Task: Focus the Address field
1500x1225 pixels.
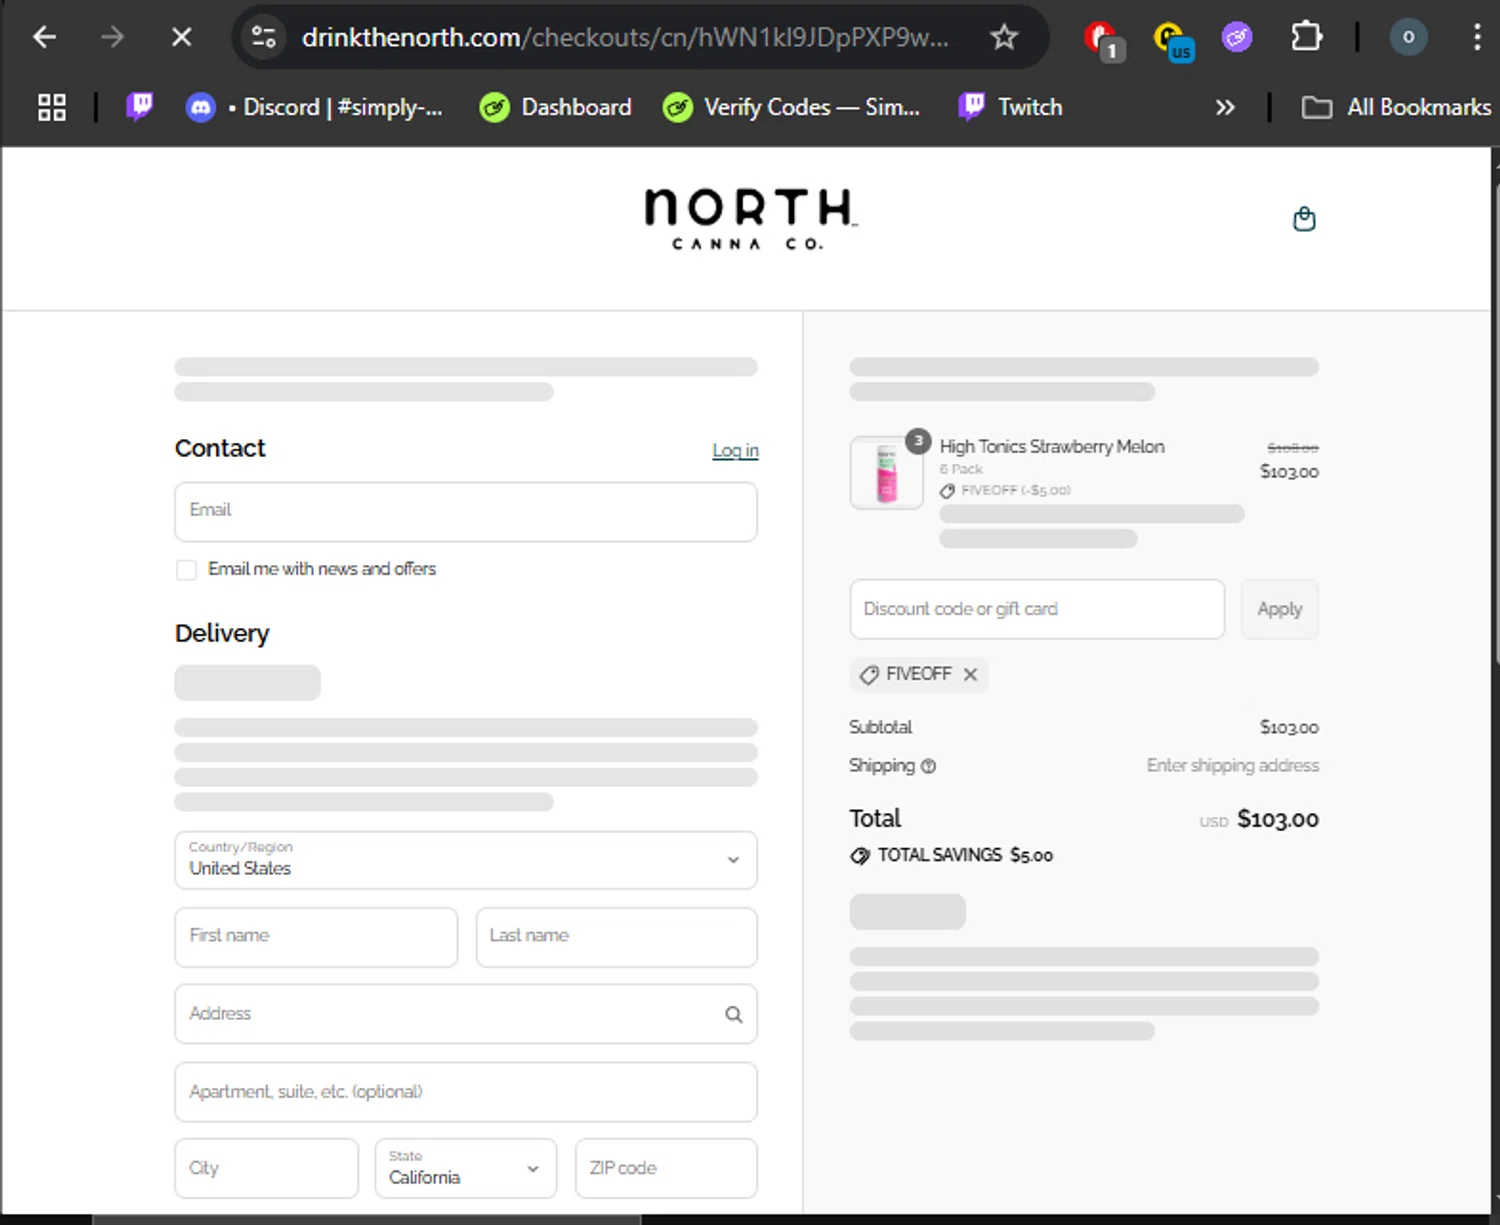Action: [x=466, y=1014]
